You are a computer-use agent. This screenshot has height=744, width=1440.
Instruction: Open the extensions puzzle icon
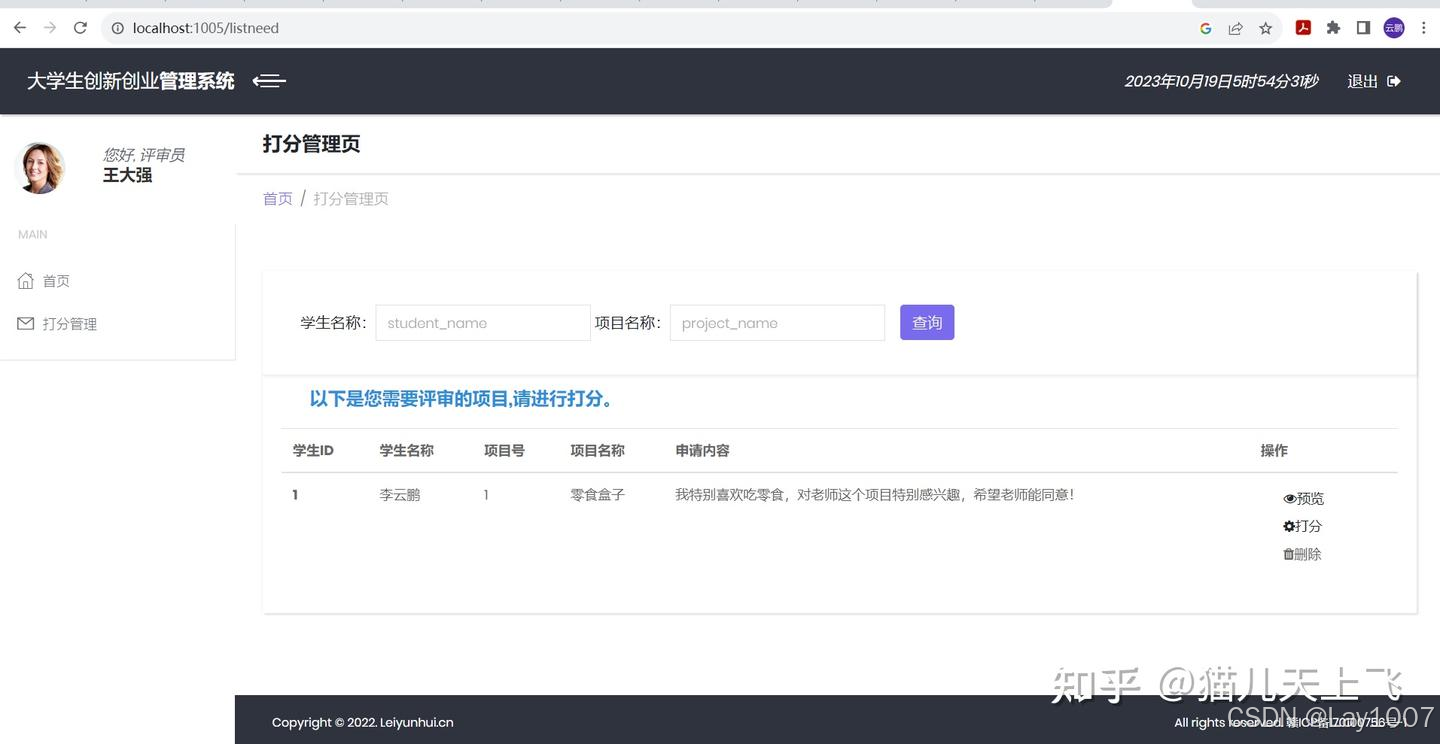pyautogui.click(x=1333, y=28)
